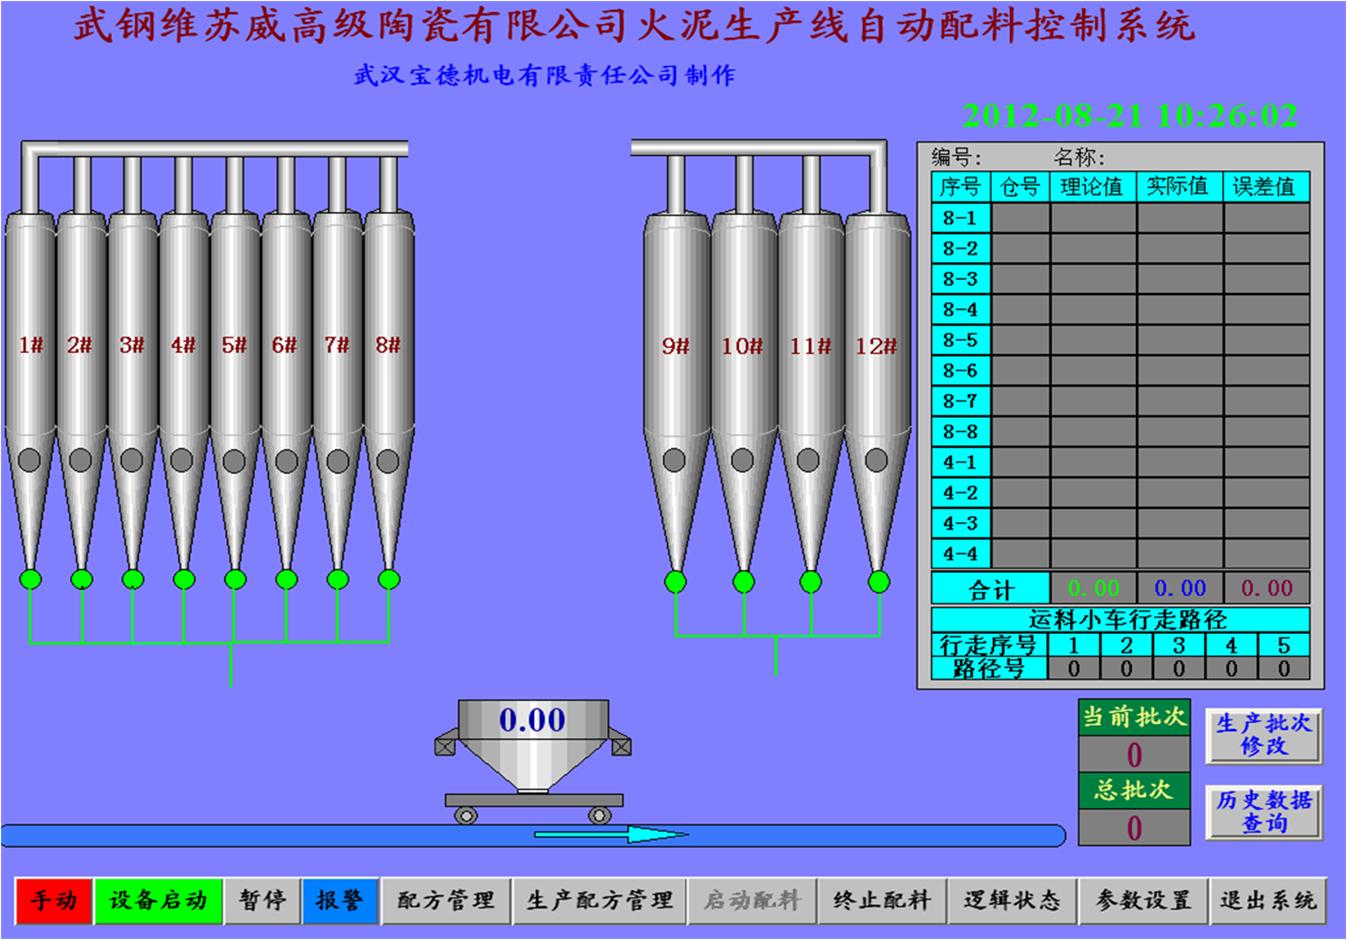The height and width of the screenshot is (940, 1347).
Task: Click 生产批次修改 batch modify button
Action: pos(1264,735)
